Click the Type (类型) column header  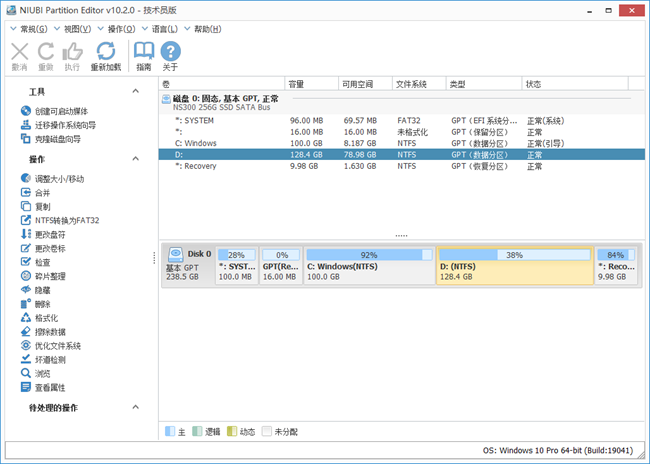[484, 84]
